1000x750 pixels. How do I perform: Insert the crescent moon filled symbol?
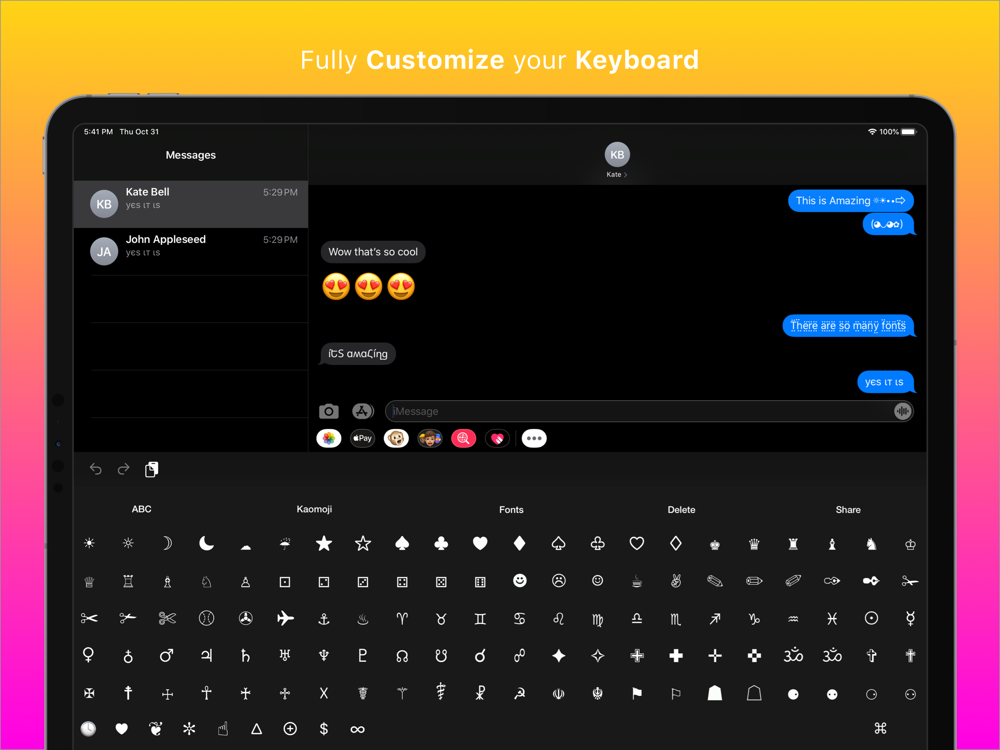pos(206,543)
